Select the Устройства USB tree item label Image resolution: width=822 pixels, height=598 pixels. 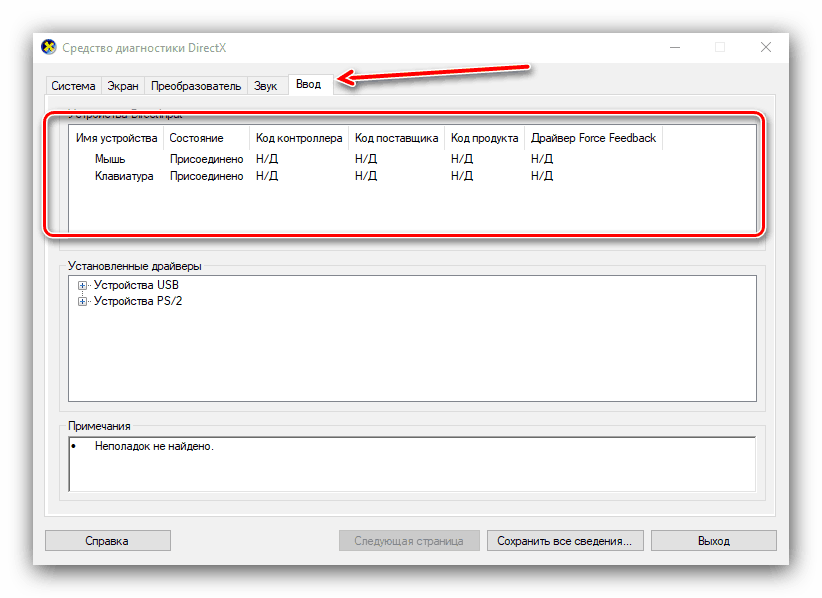coord(136,285)
